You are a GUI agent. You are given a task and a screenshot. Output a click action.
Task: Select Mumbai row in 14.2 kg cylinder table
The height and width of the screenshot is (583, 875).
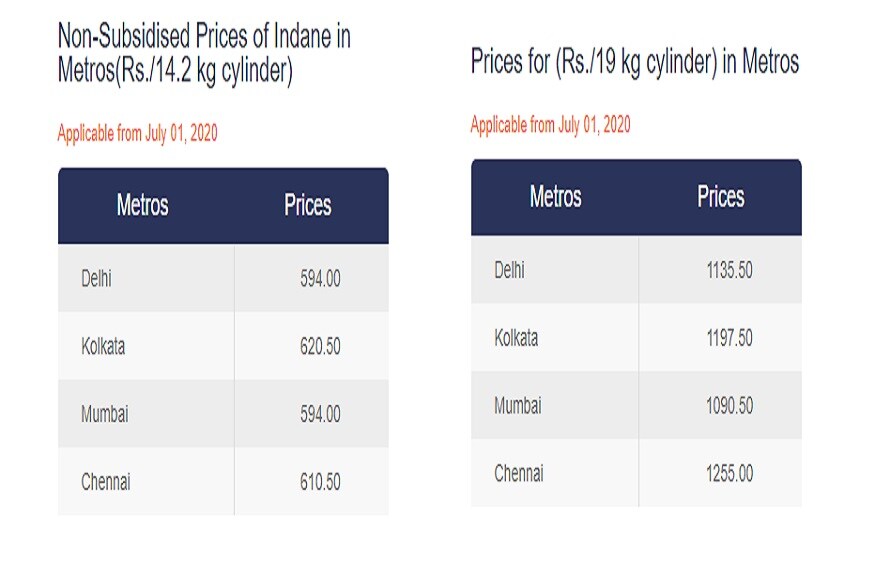[x=223, y=413]
